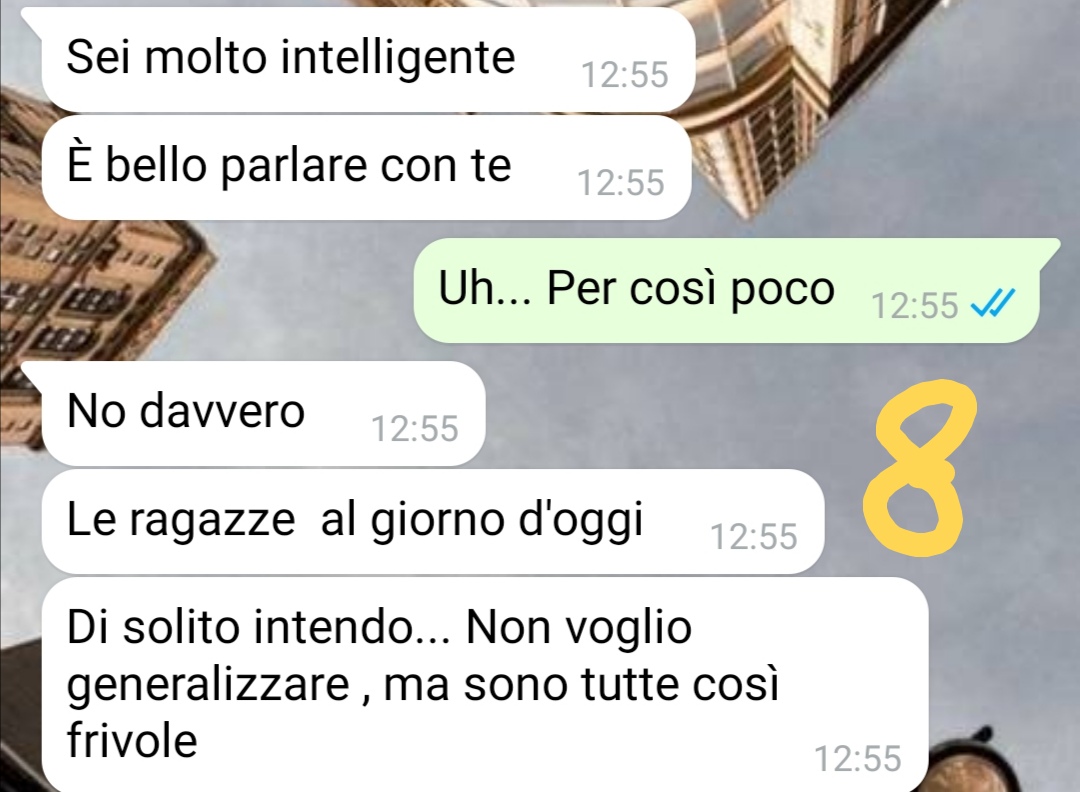Click the timestamp beside "No davvero"
Screen dimensions: 1080x792
415,428
